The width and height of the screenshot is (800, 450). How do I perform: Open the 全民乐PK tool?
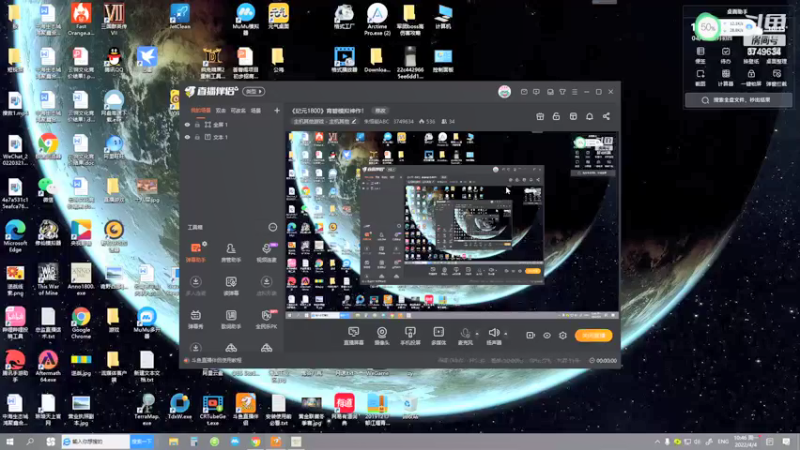(266, 319)
